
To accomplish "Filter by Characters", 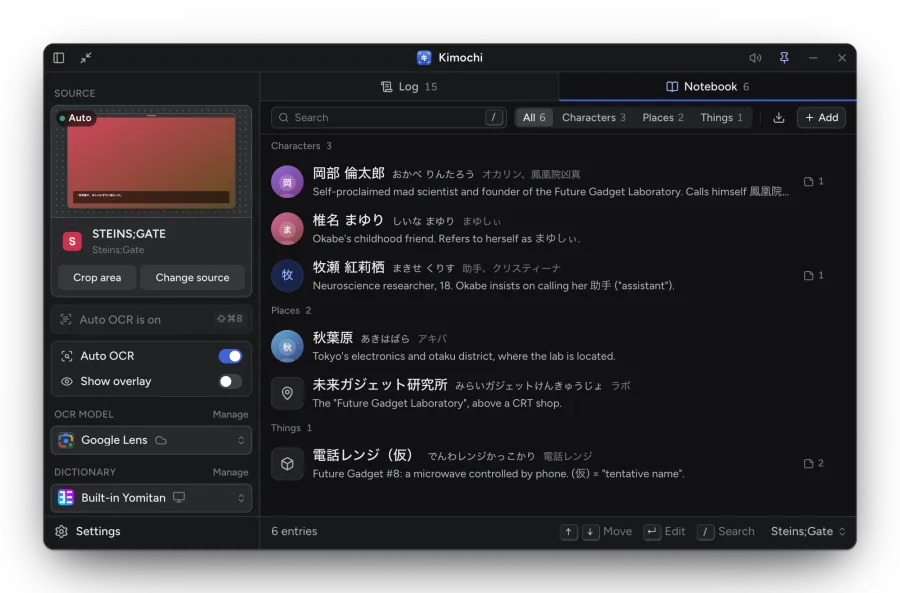I will 593,118.
